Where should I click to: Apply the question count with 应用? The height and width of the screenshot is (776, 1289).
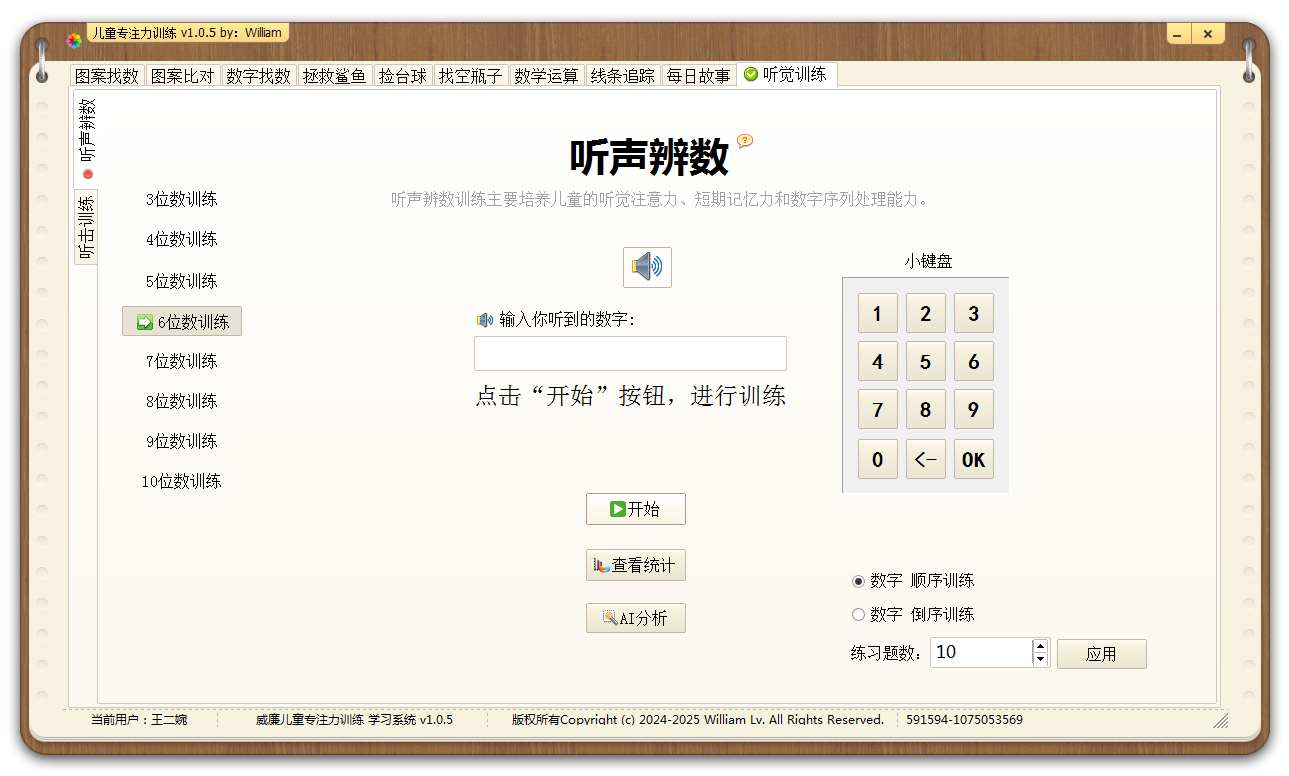pyautogui.click(x=1101, y=654)
